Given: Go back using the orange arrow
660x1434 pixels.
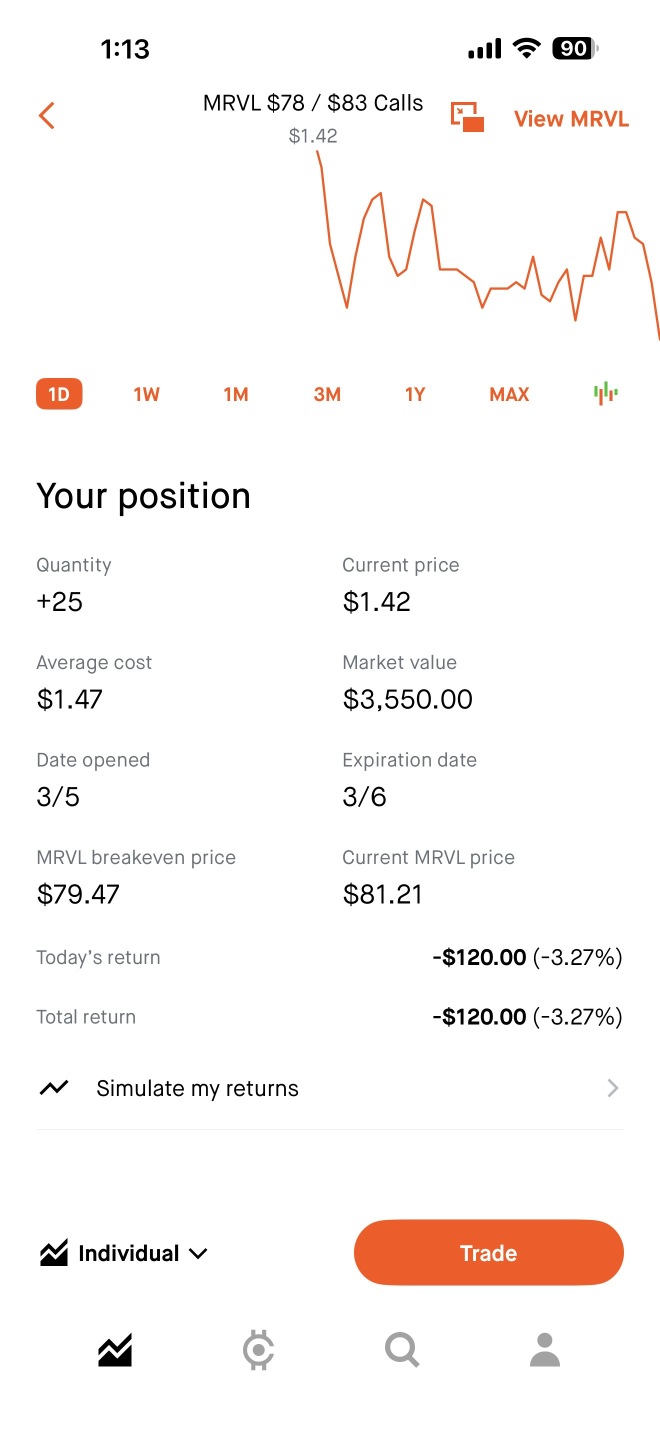Looking at the screenshot, I should 46,116.
